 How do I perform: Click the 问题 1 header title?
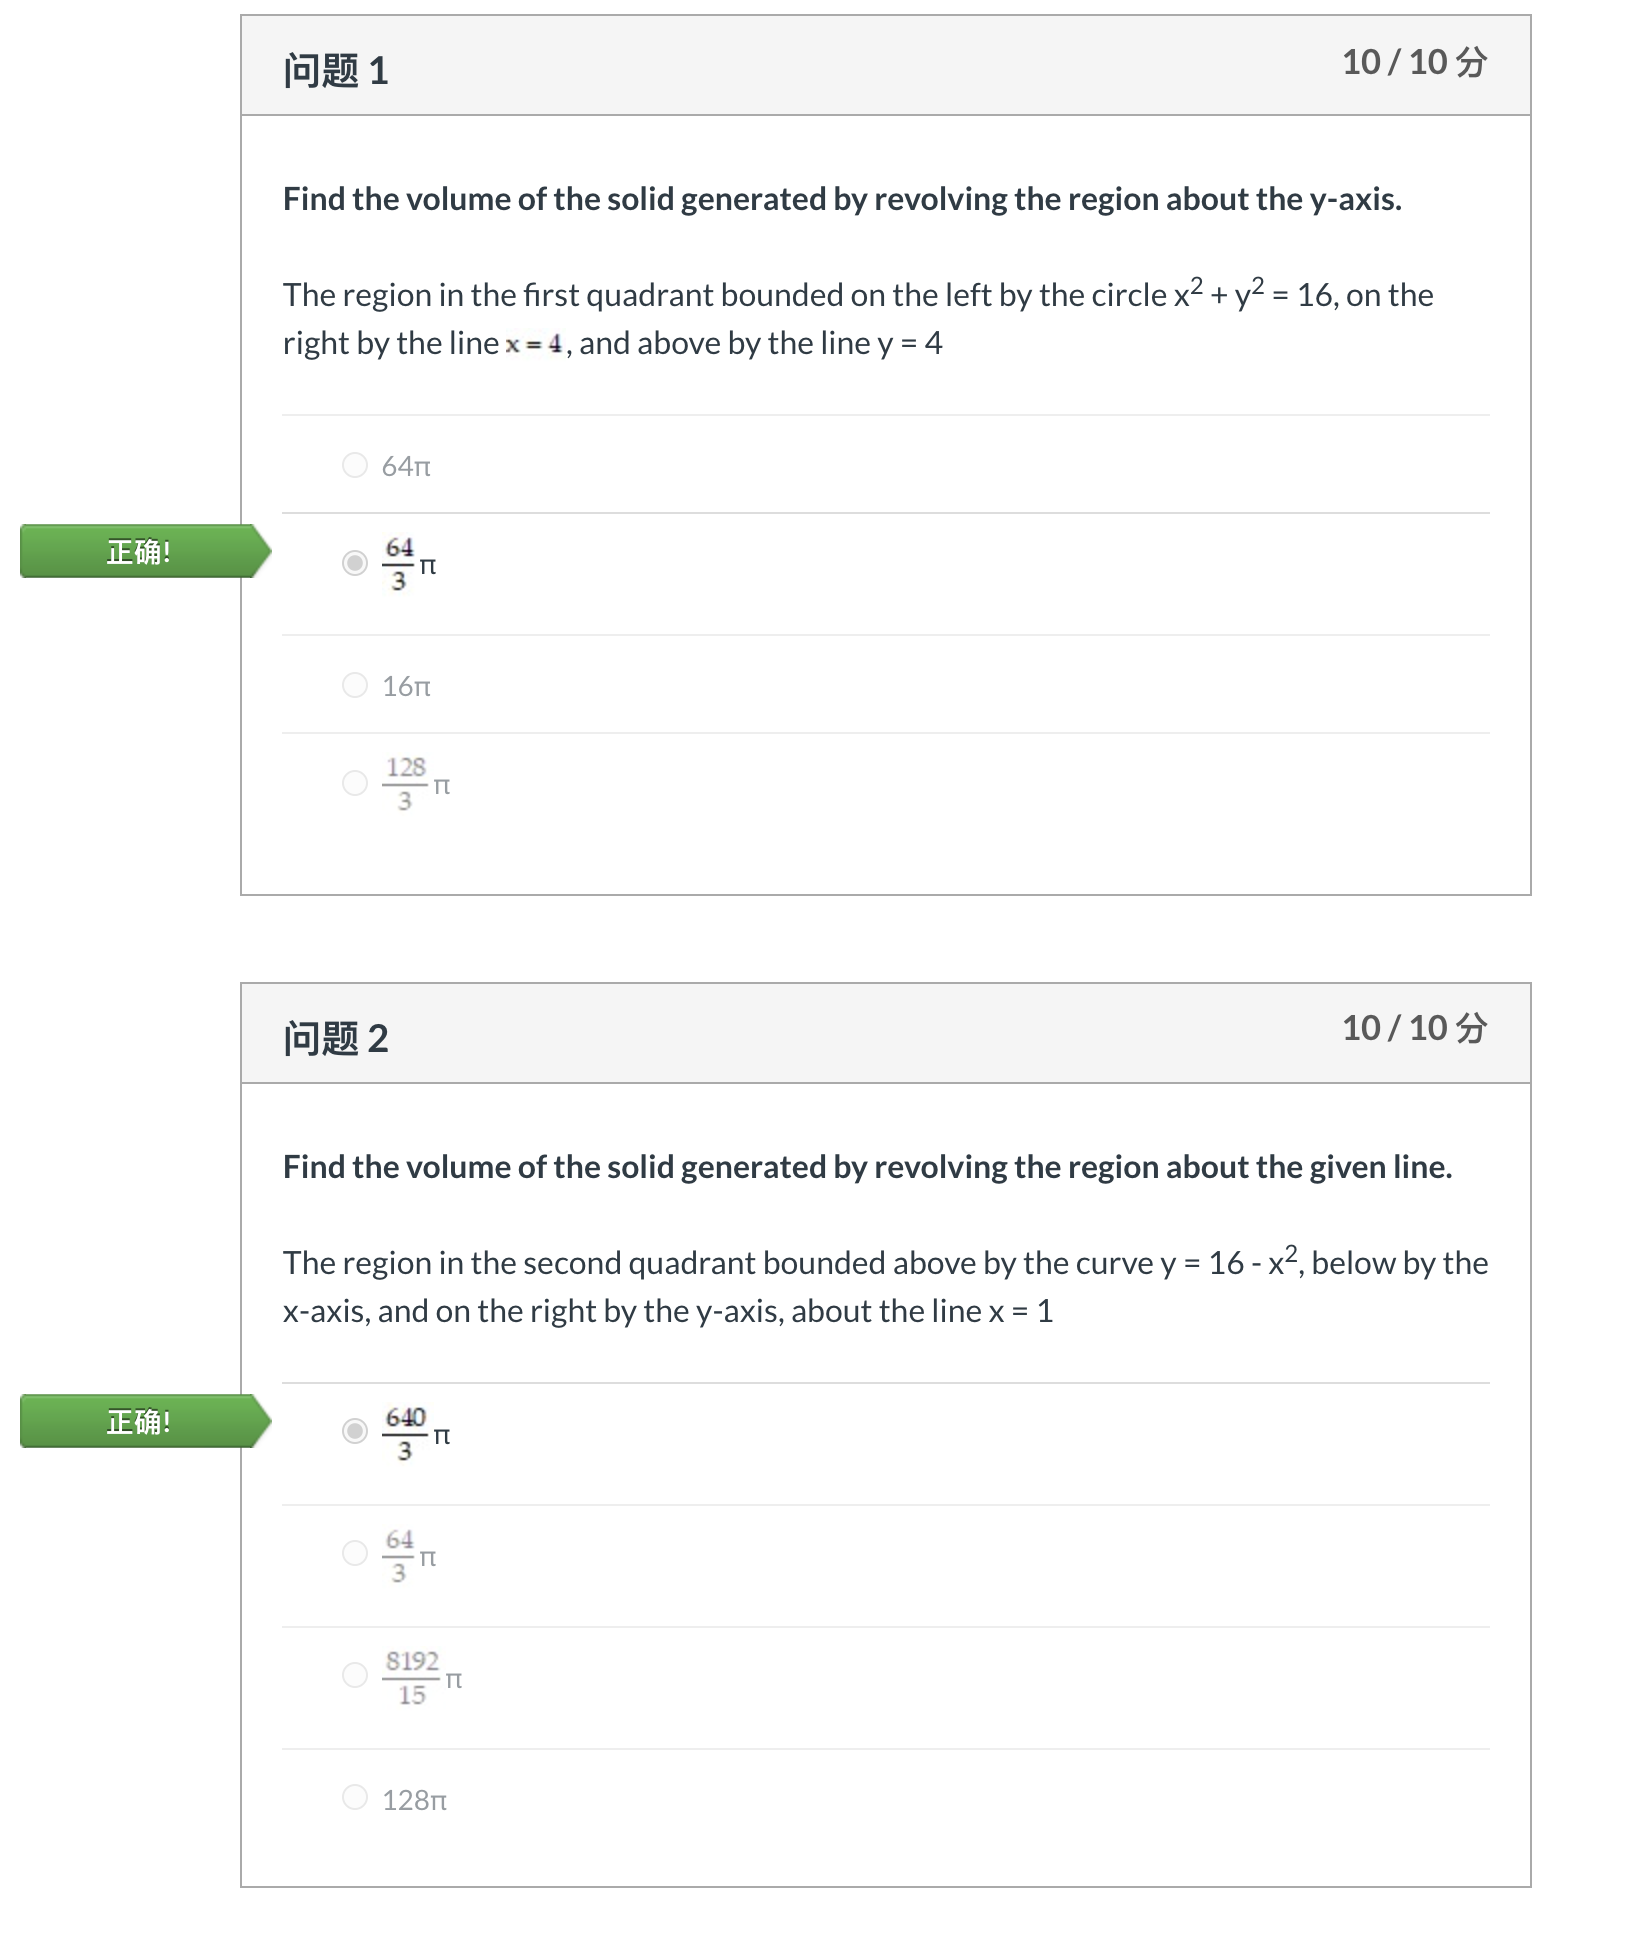pos(336,71)
